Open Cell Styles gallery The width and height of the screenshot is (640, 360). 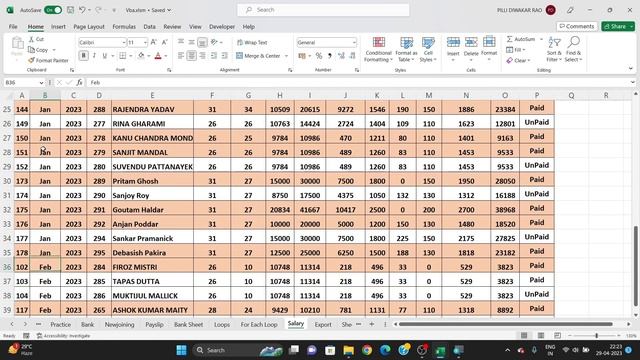[x=428, y=49]
